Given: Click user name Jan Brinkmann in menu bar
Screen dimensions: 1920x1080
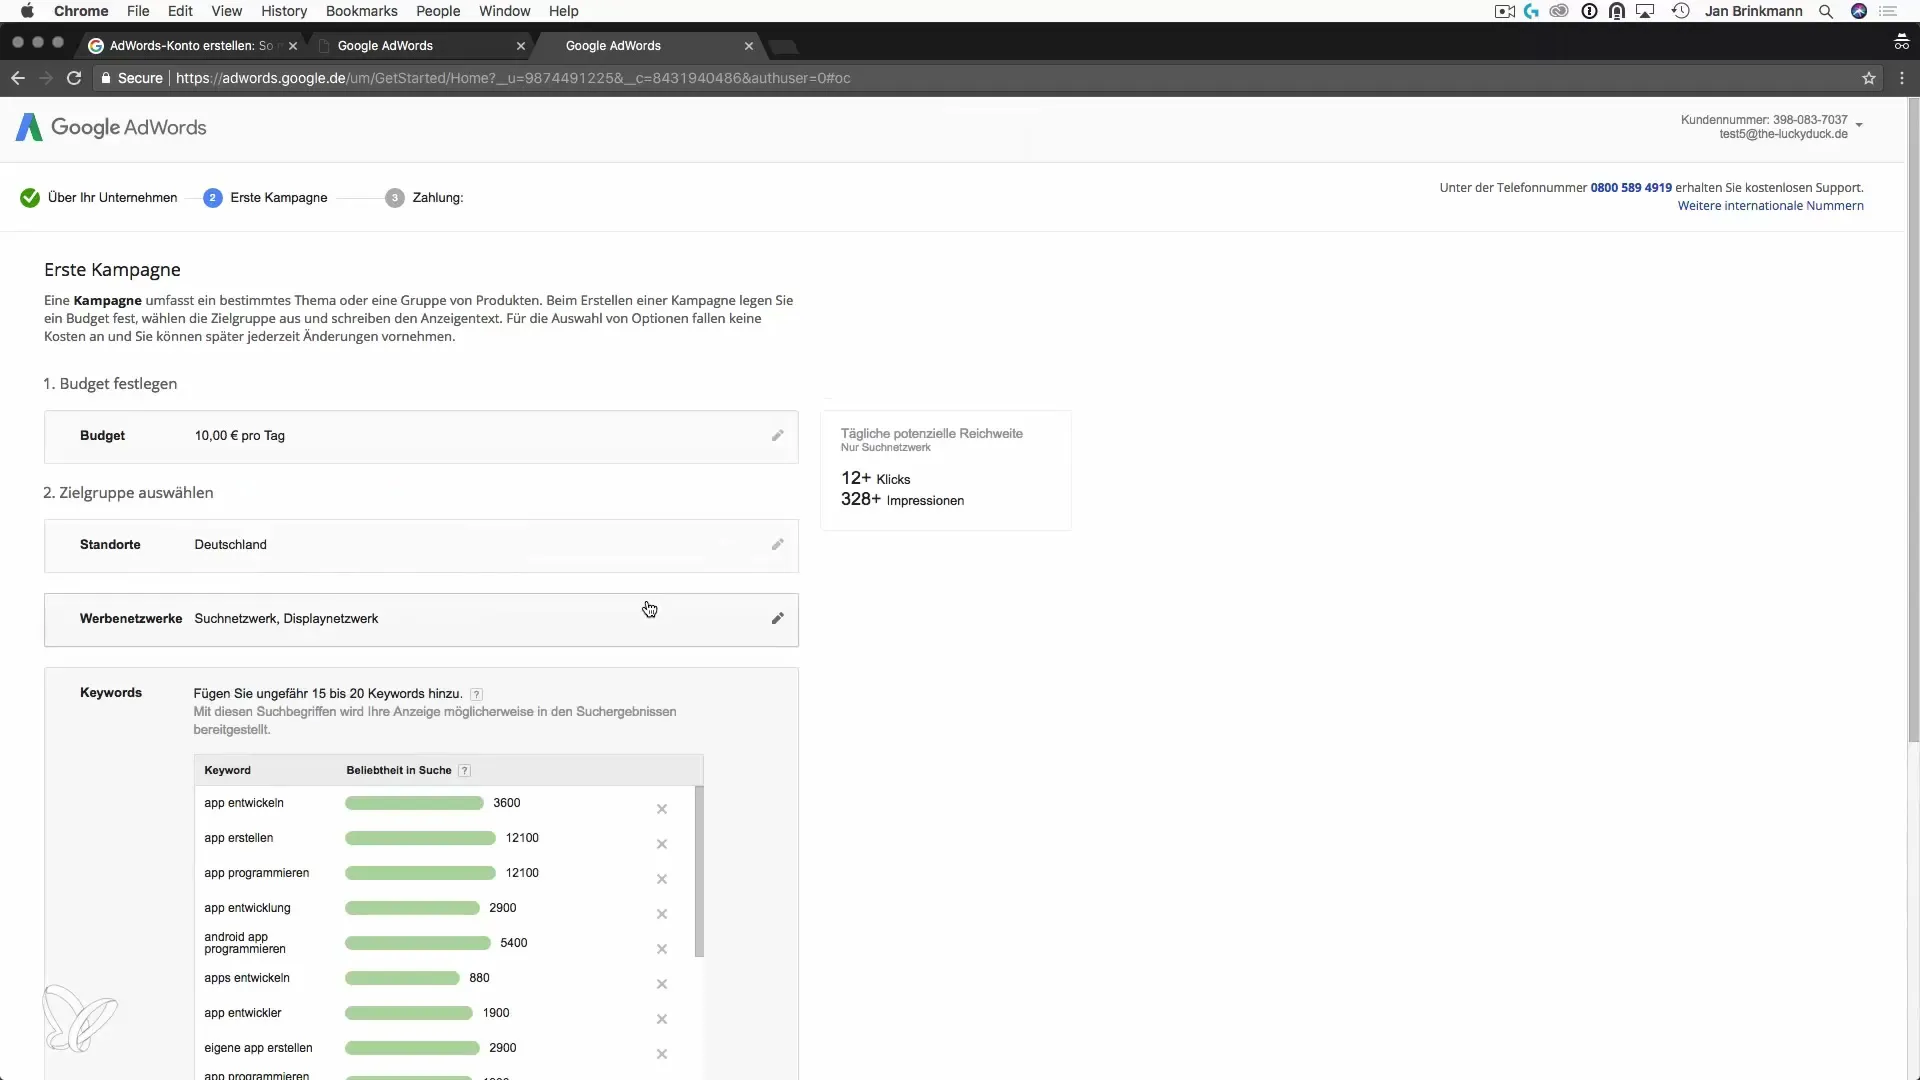Looking at the screenshot, I should click(1754, 11).
